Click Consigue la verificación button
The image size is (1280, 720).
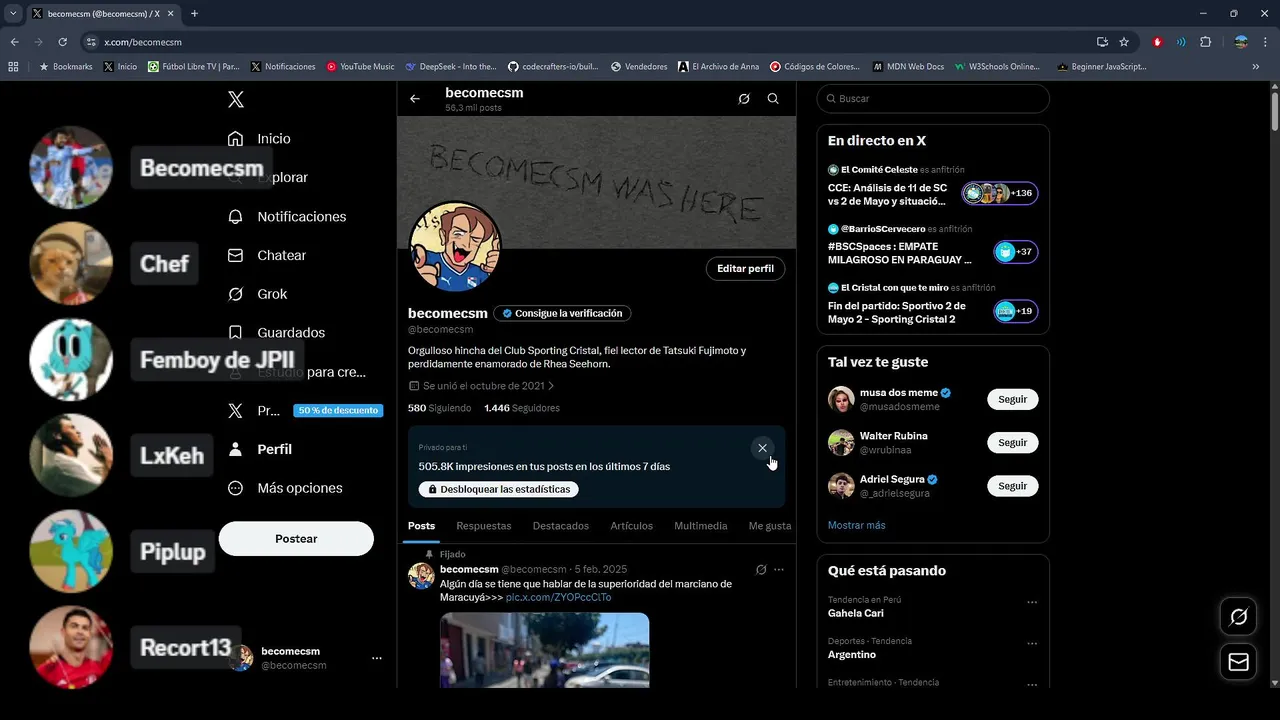click(562, 313)
